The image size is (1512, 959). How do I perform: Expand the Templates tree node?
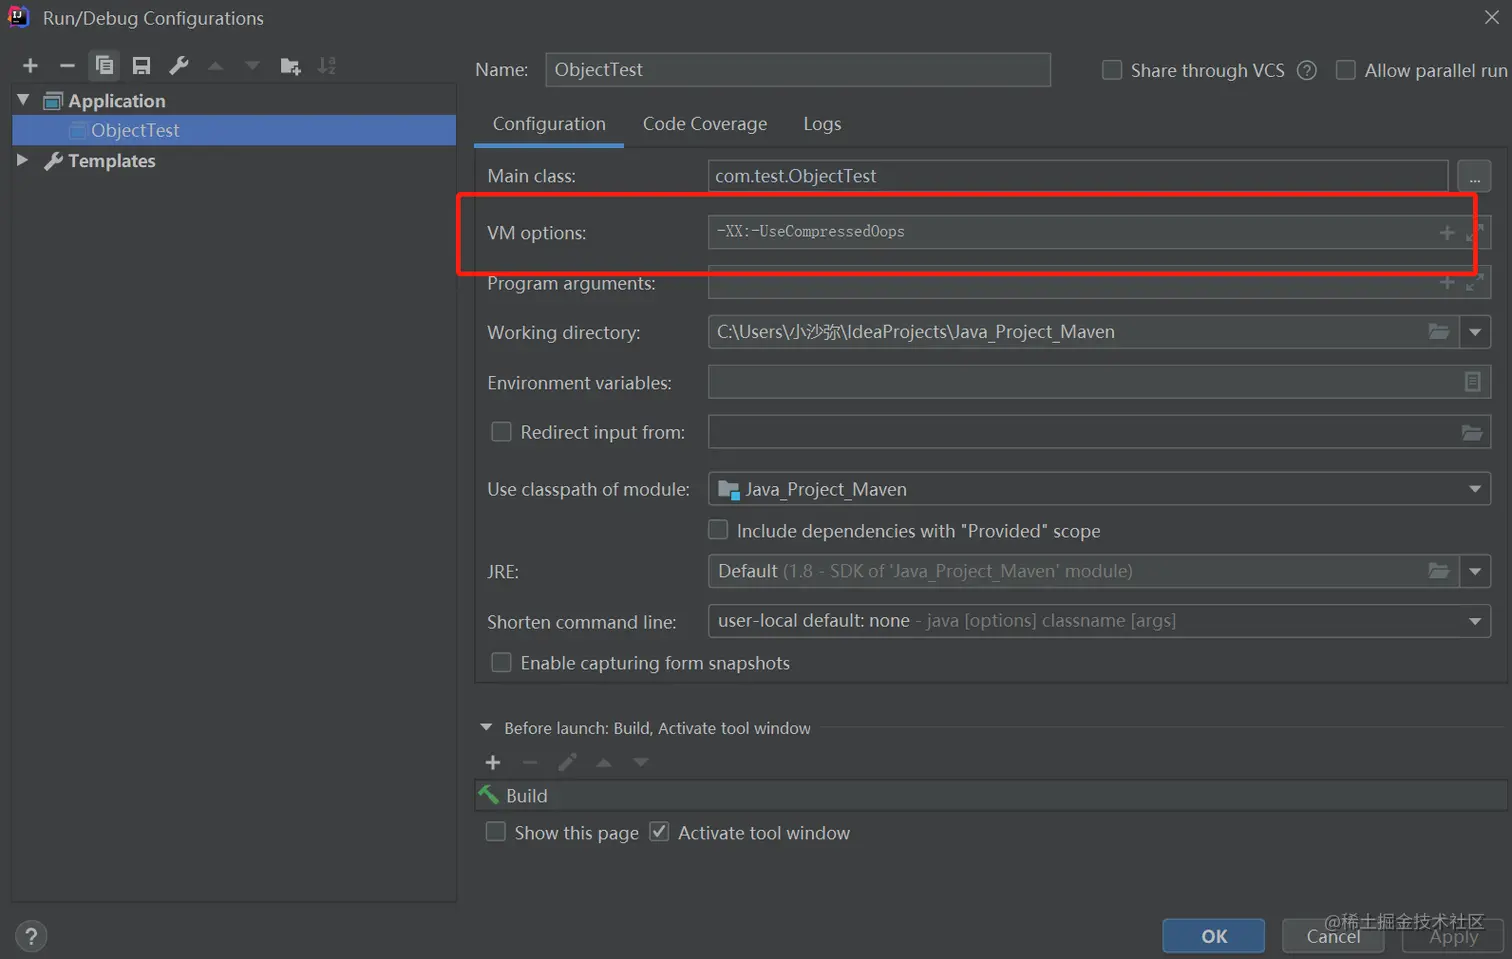click(x=22, y=160)
